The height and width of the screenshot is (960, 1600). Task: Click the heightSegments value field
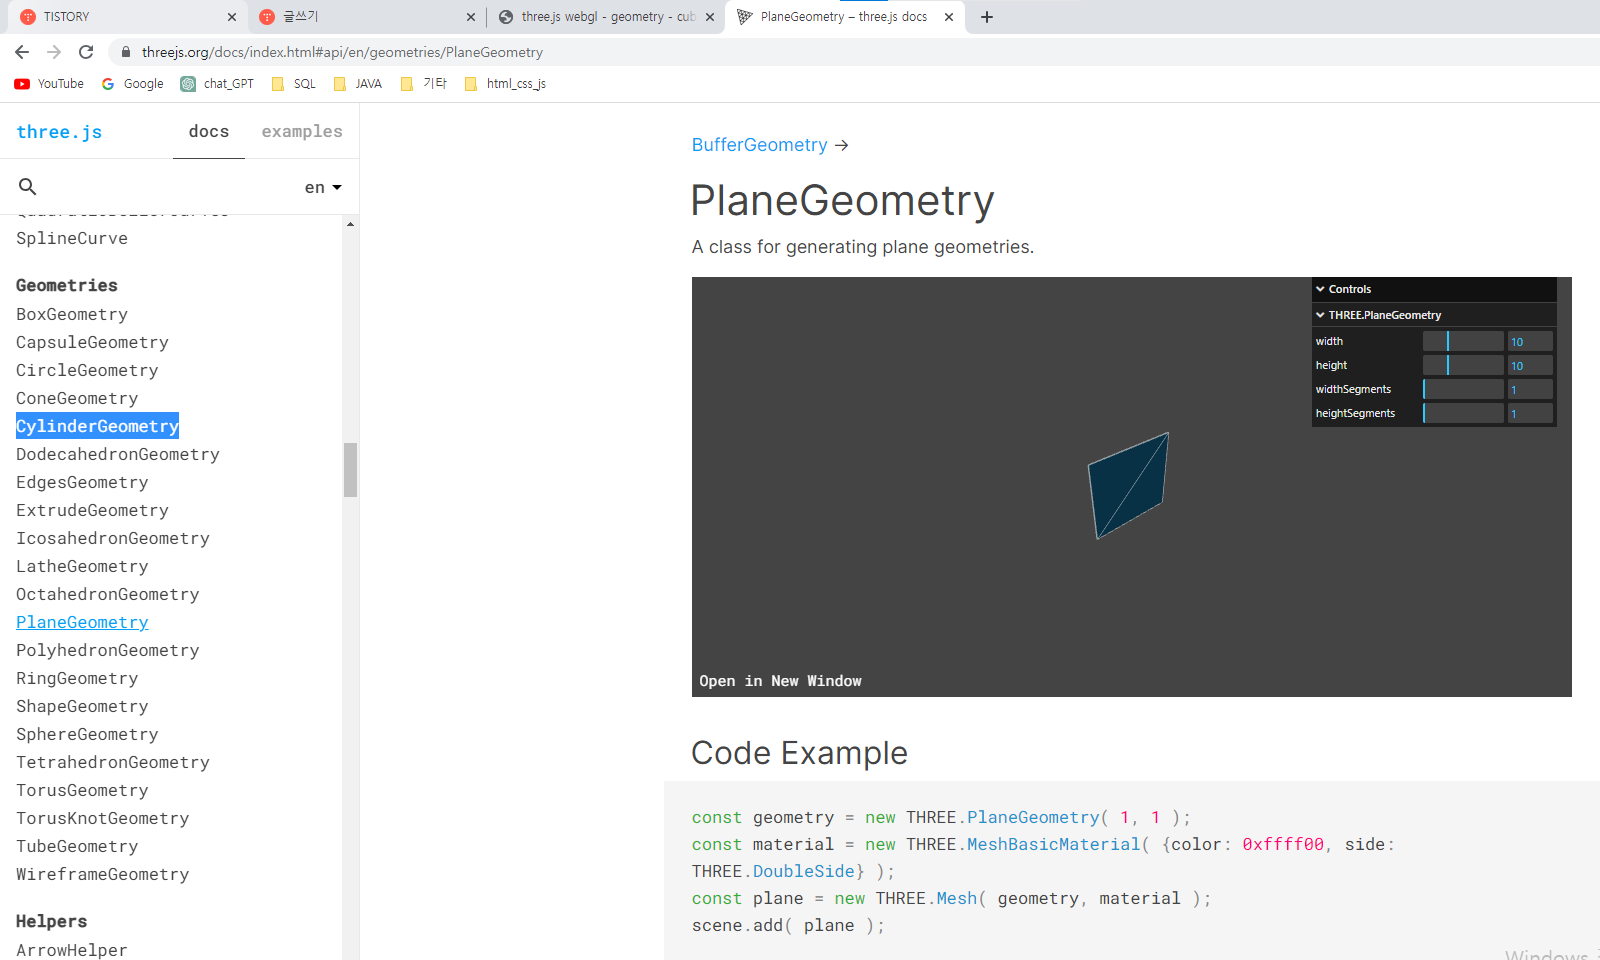(1530, 413)
